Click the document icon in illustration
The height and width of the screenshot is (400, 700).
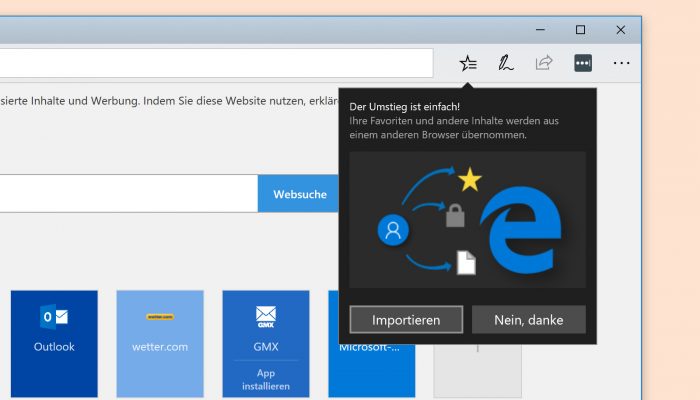point(466,262)
